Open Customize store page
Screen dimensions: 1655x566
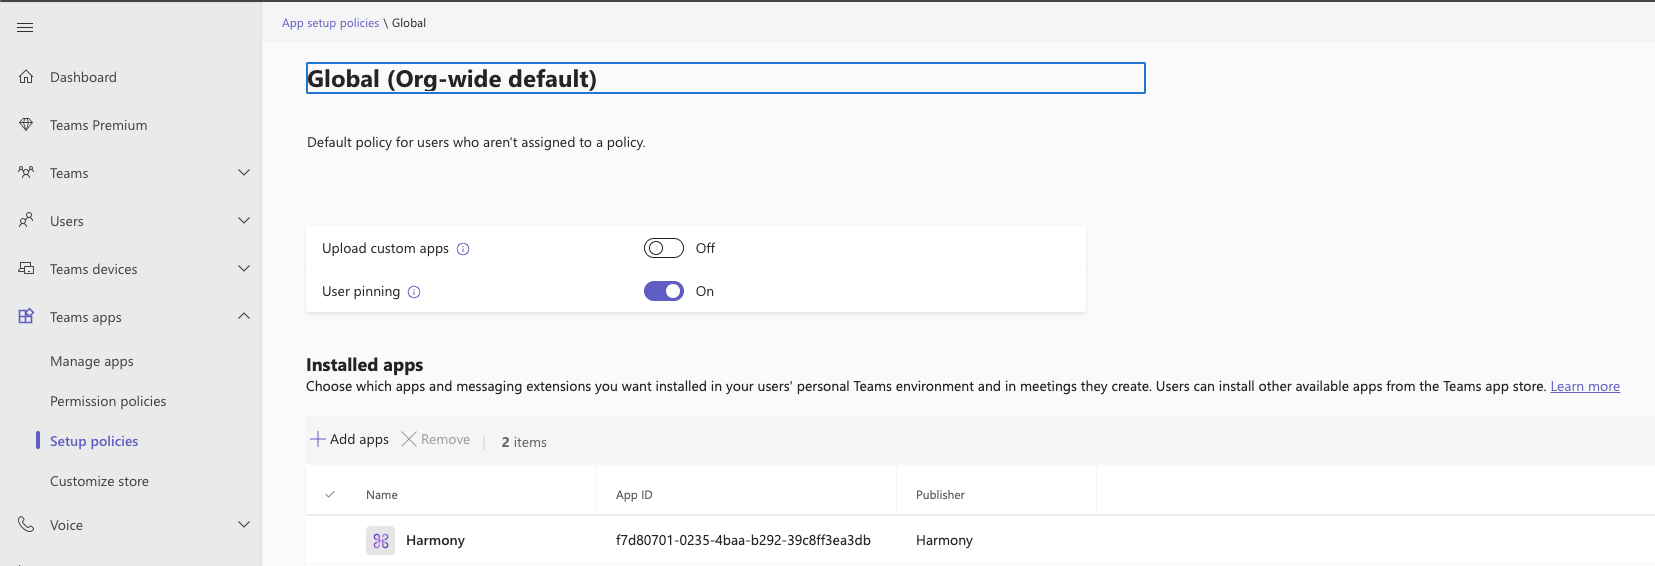(x=99, y=481)
